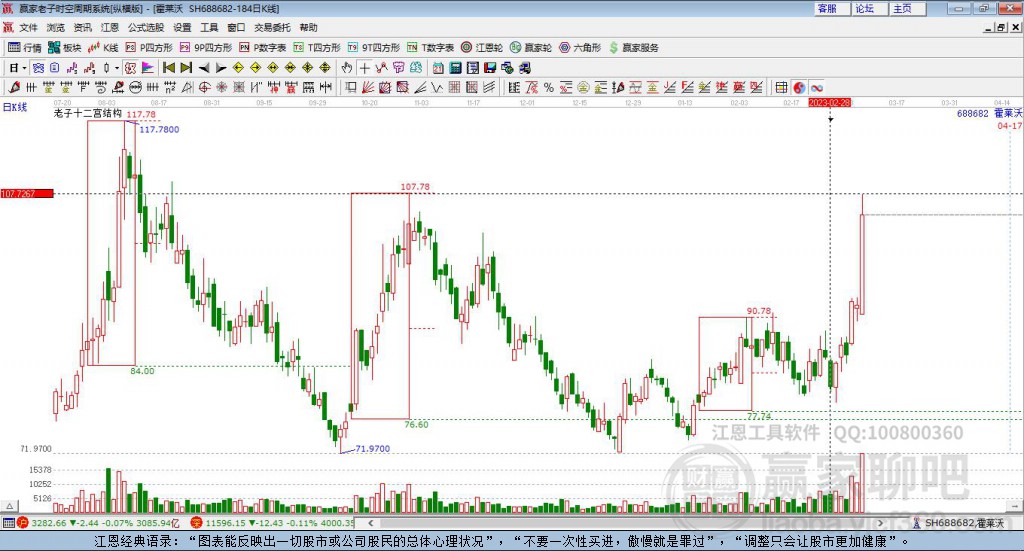
Task: Open 赢家服务 with the dollar icon
Action: point(633,48)
